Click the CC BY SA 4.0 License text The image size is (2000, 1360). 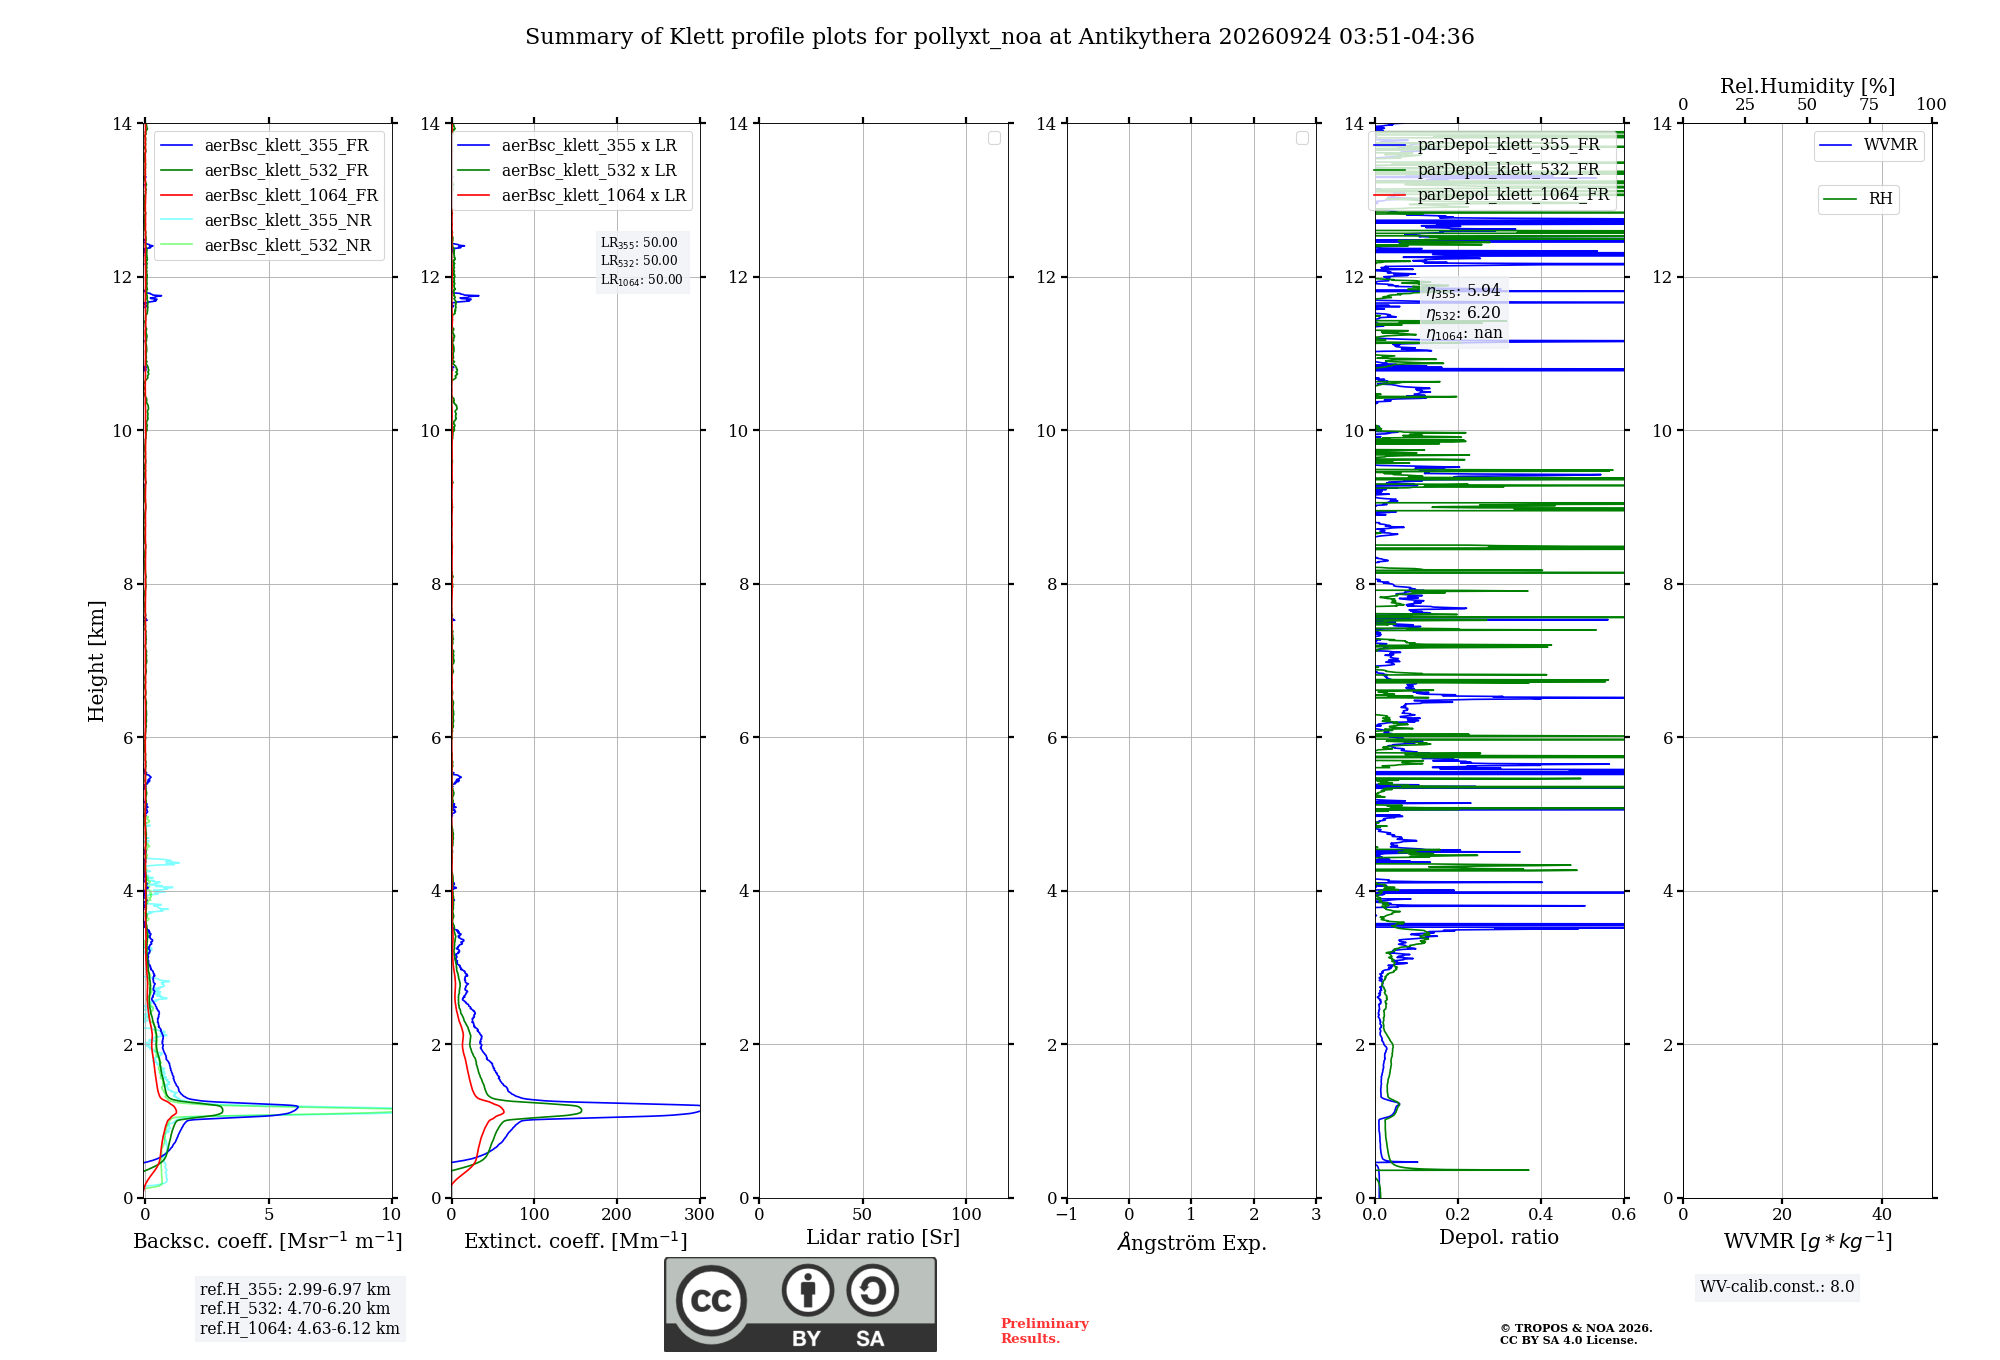[x=1568, y=1340]
